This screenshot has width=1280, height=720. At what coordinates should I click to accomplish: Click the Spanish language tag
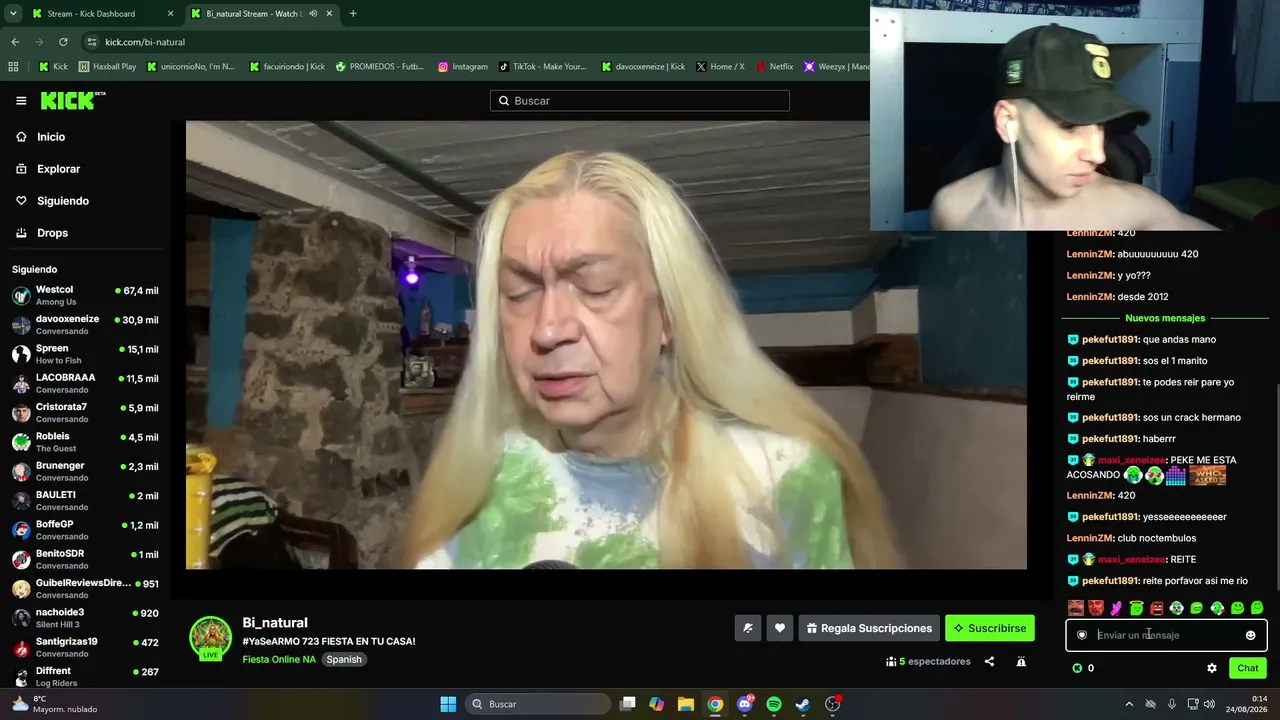pyautogui.click(x=344, y=659)
